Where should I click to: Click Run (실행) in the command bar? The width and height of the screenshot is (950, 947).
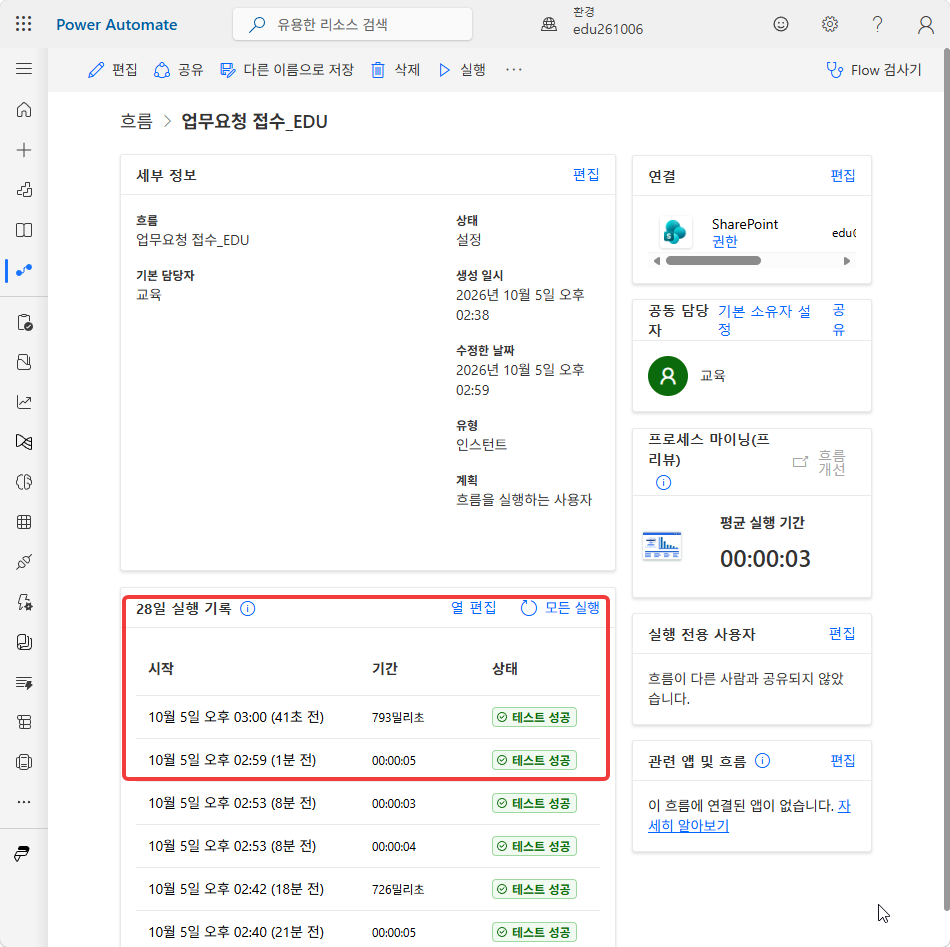[x=462, y=70]
